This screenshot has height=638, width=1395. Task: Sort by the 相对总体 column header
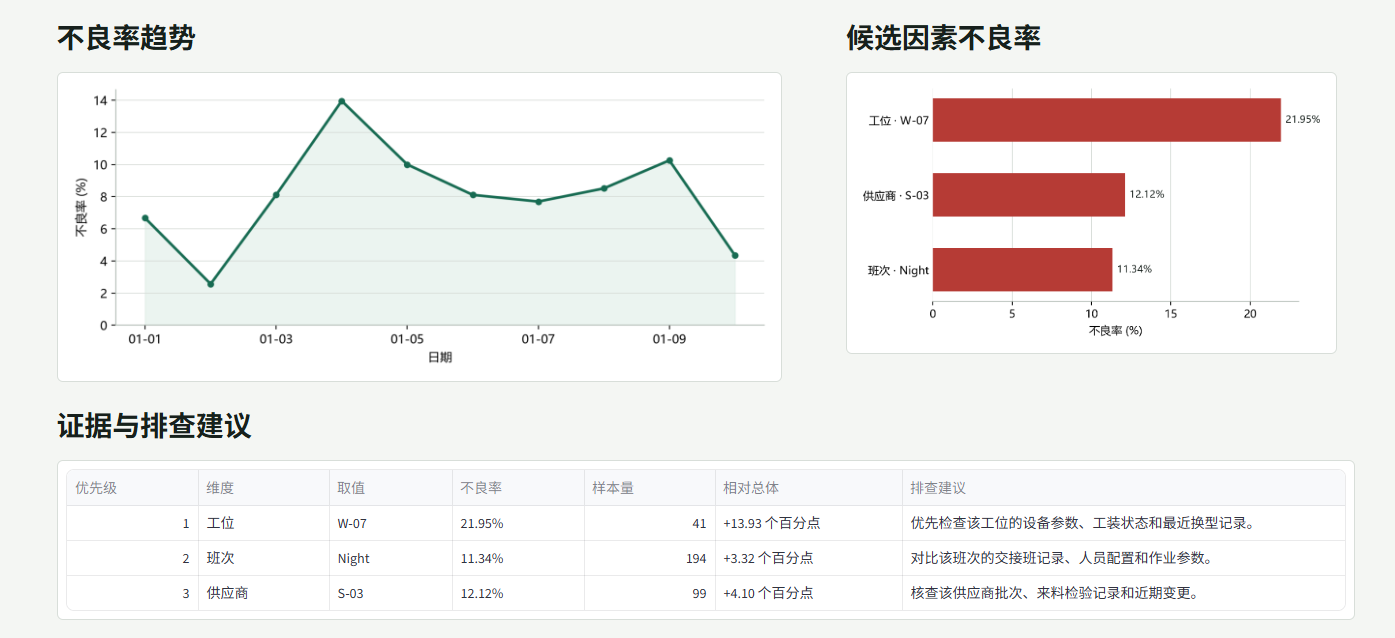point(809,488)
